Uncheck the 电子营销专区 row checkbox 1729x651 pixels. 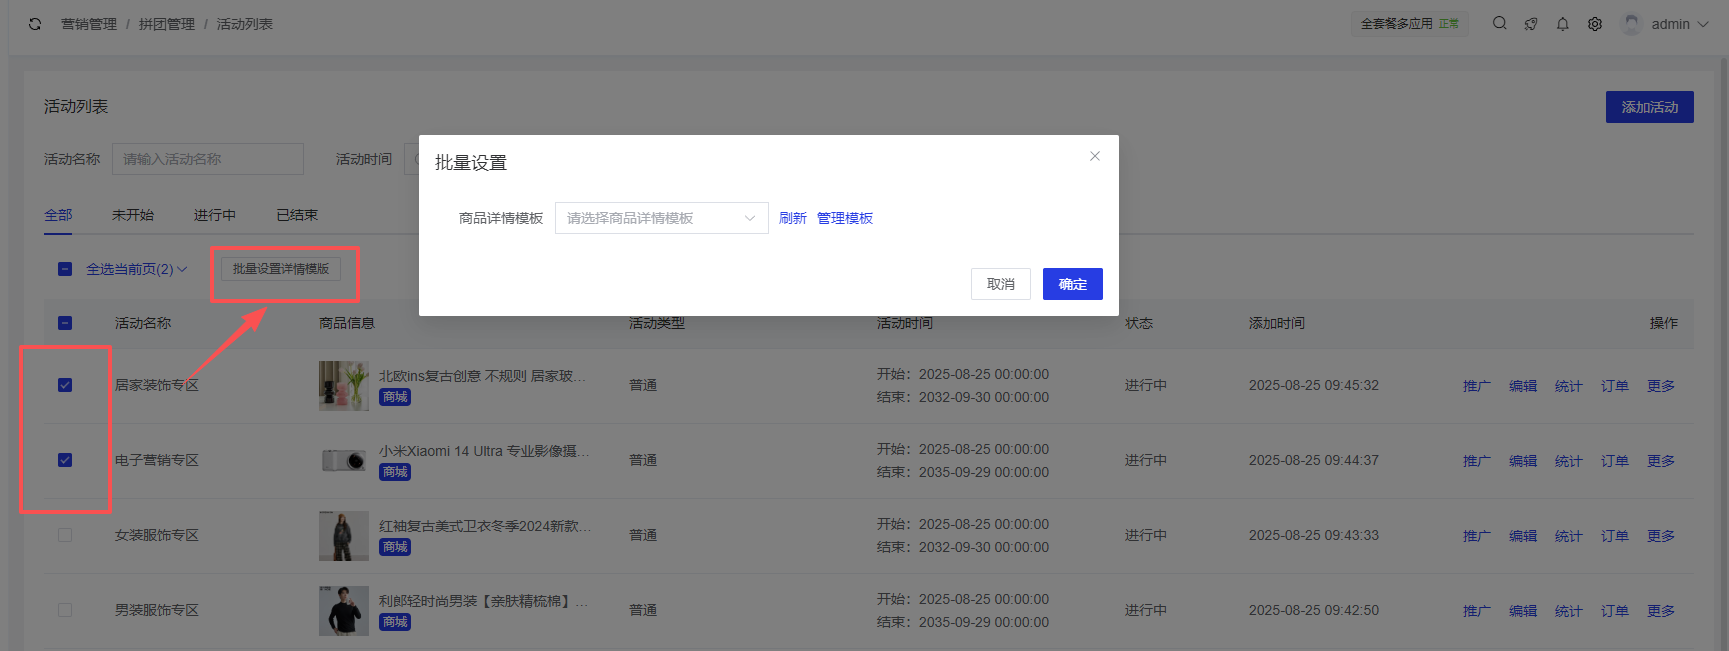point(65,460)
